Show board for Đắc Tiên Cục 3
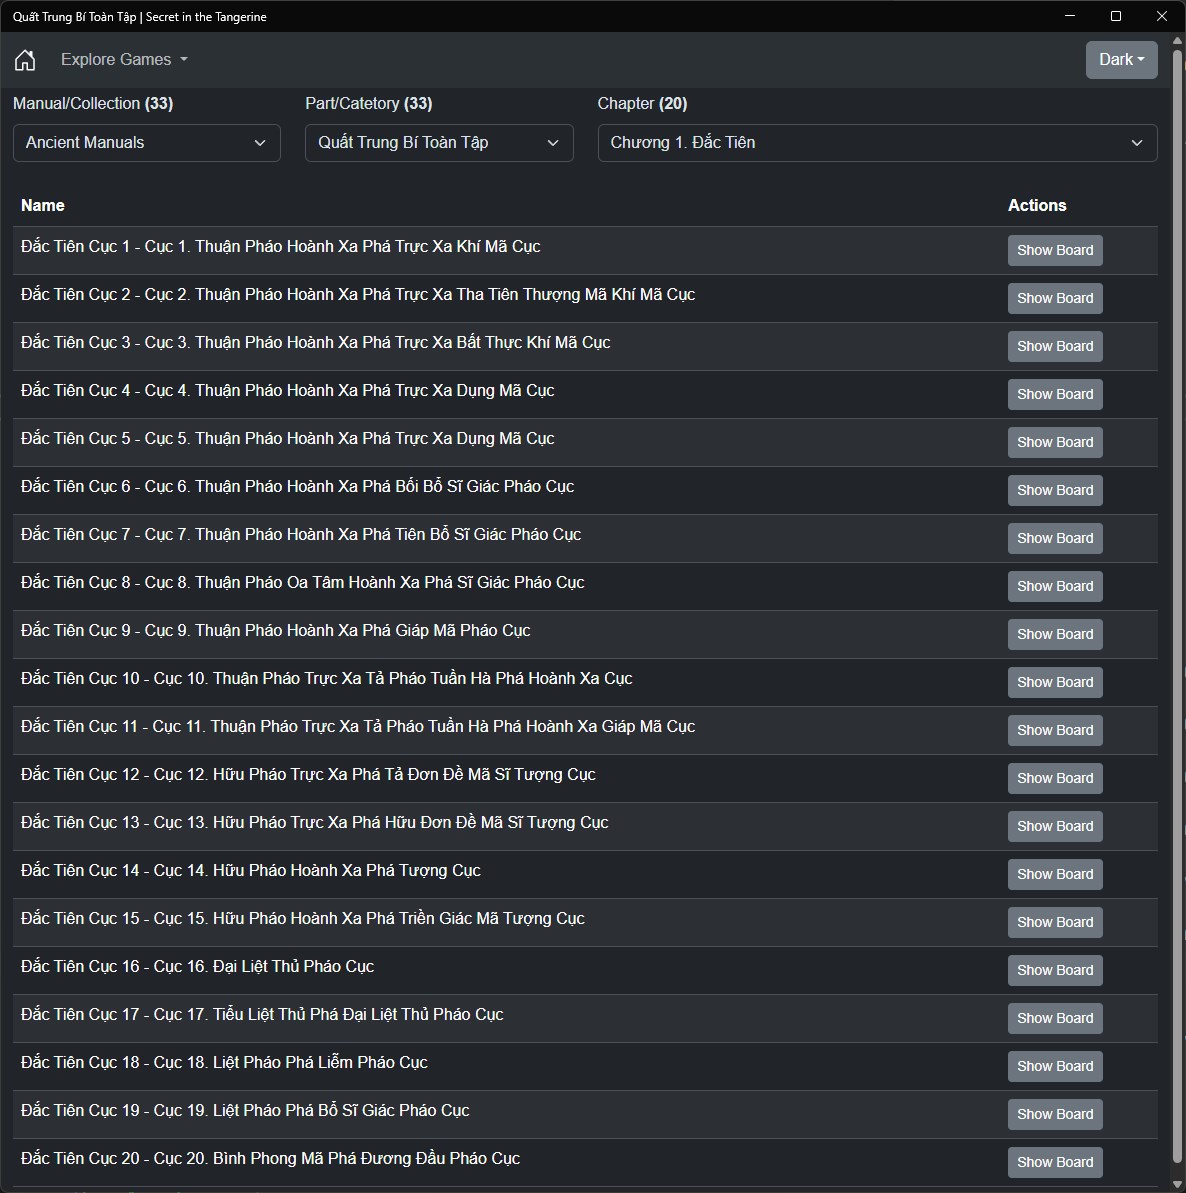This screenshot has height=1193, width=1186. 1054,346
